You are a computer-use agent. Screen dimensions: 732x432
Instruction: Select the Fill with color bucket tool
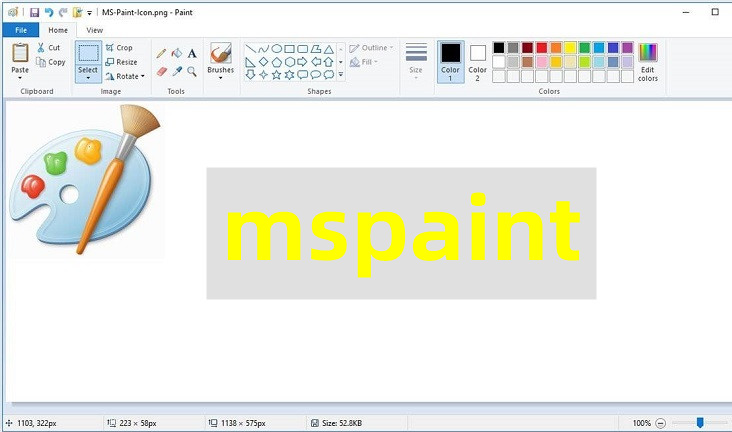(x=176, y=53)
